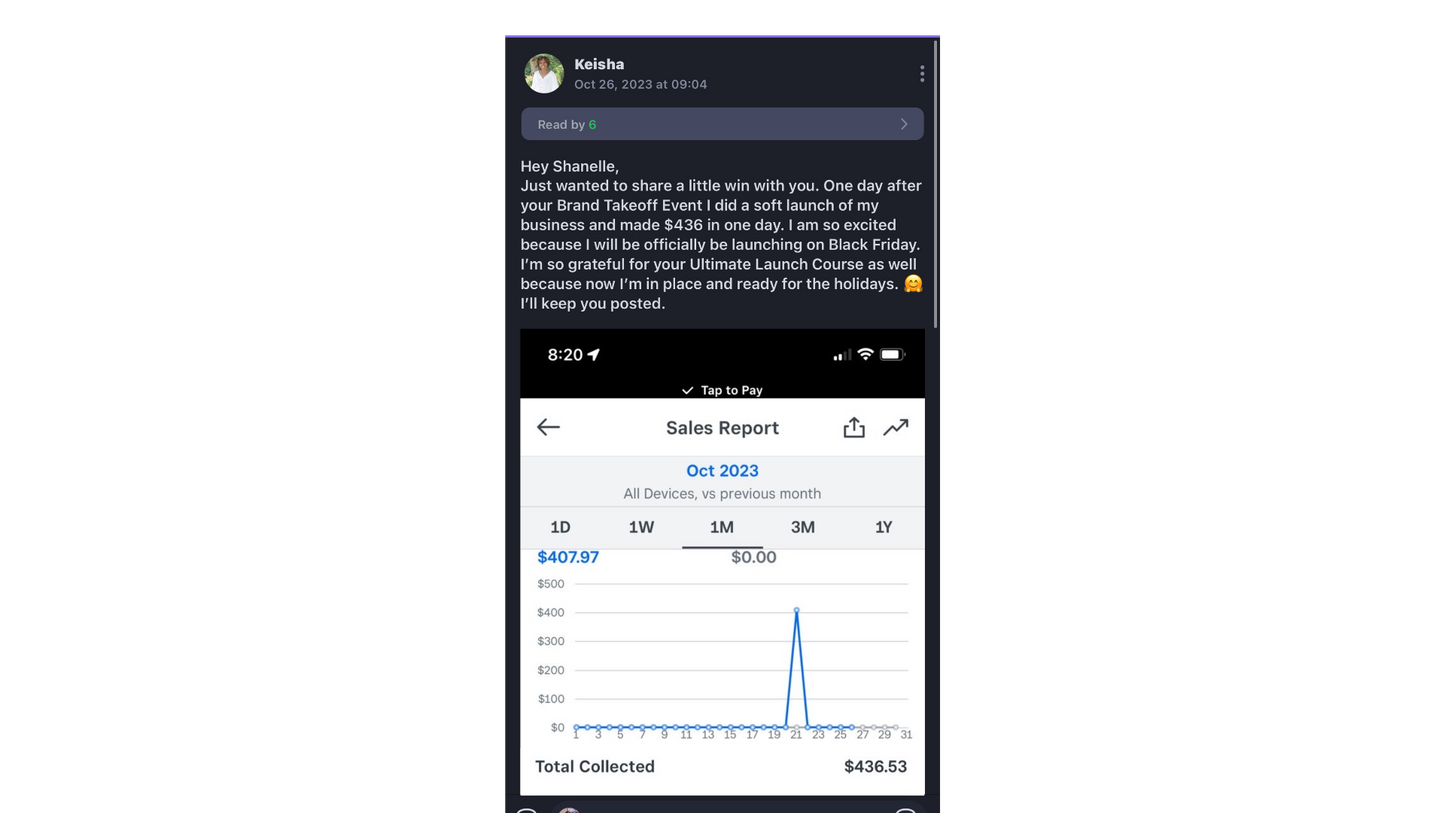Select the 3M range tab

point(803,527)
